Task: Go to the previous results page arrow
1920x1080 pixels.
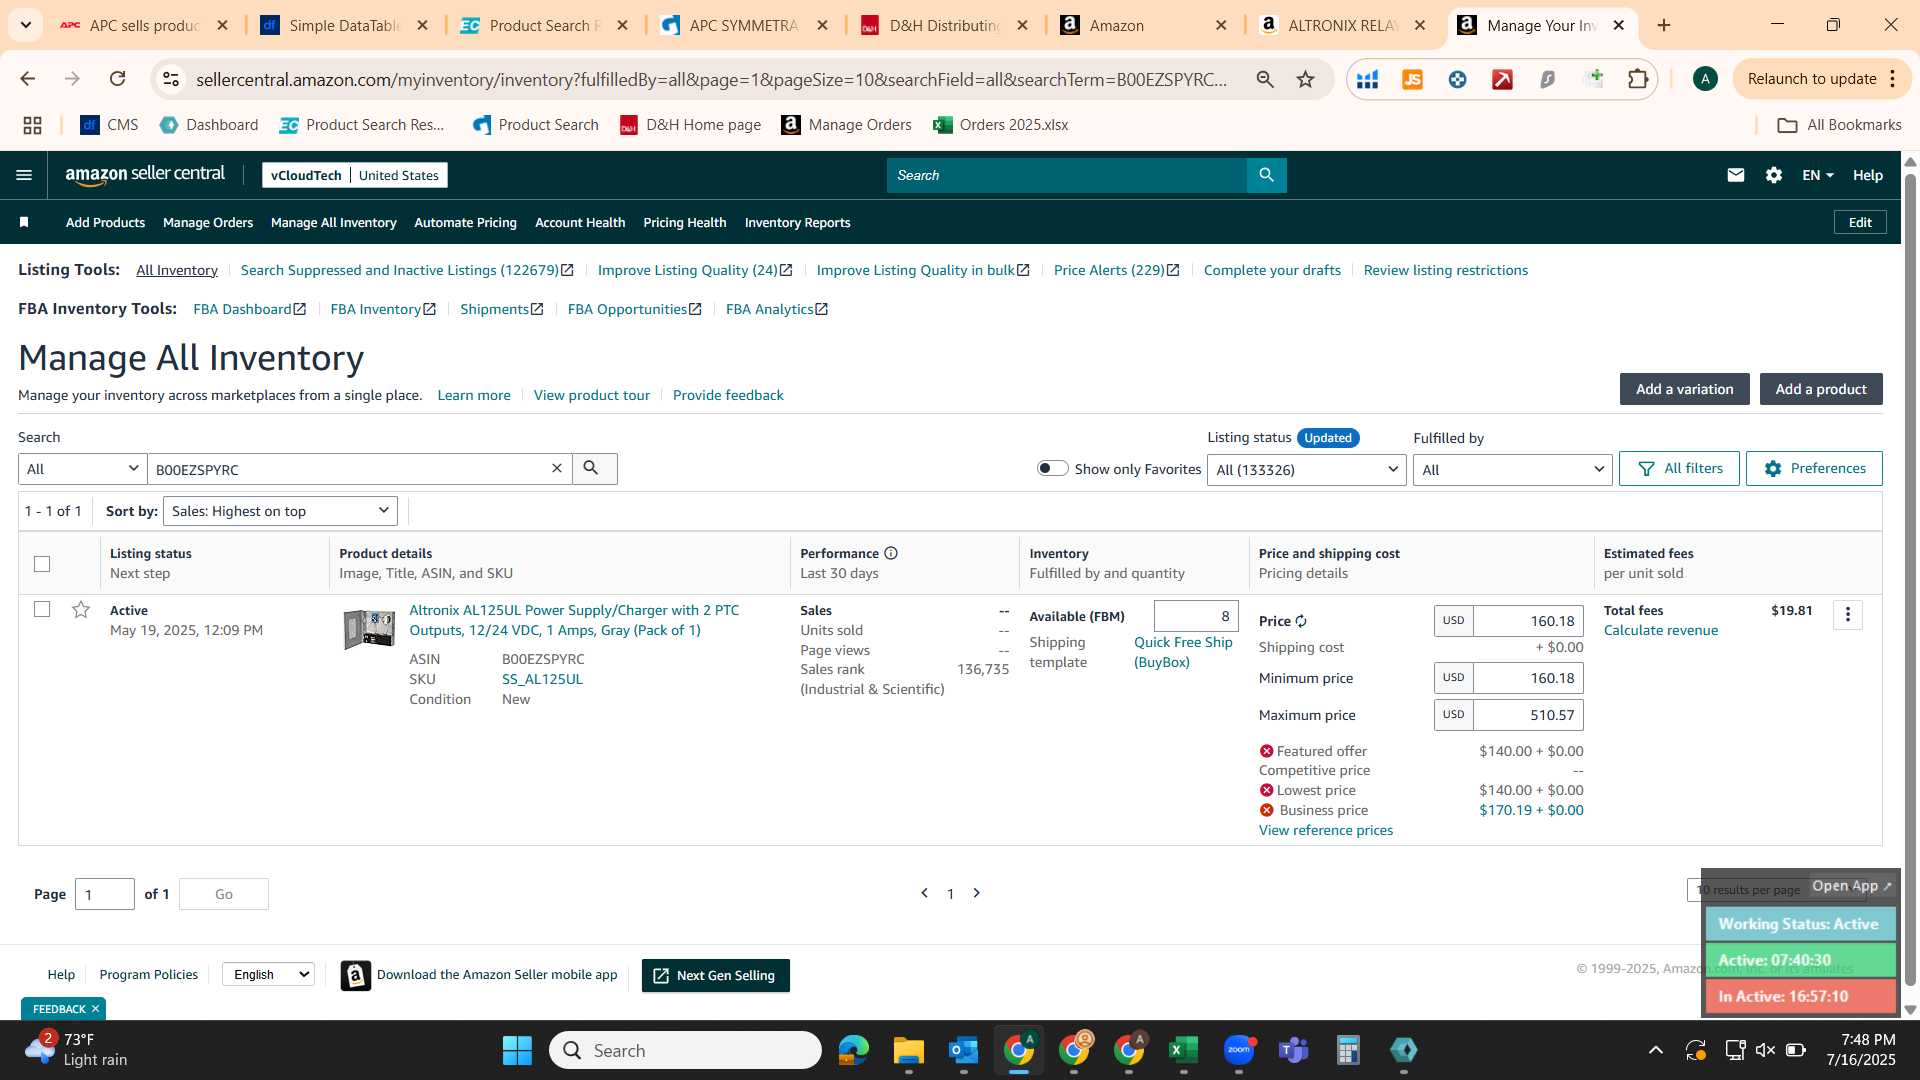Action: 924,893
